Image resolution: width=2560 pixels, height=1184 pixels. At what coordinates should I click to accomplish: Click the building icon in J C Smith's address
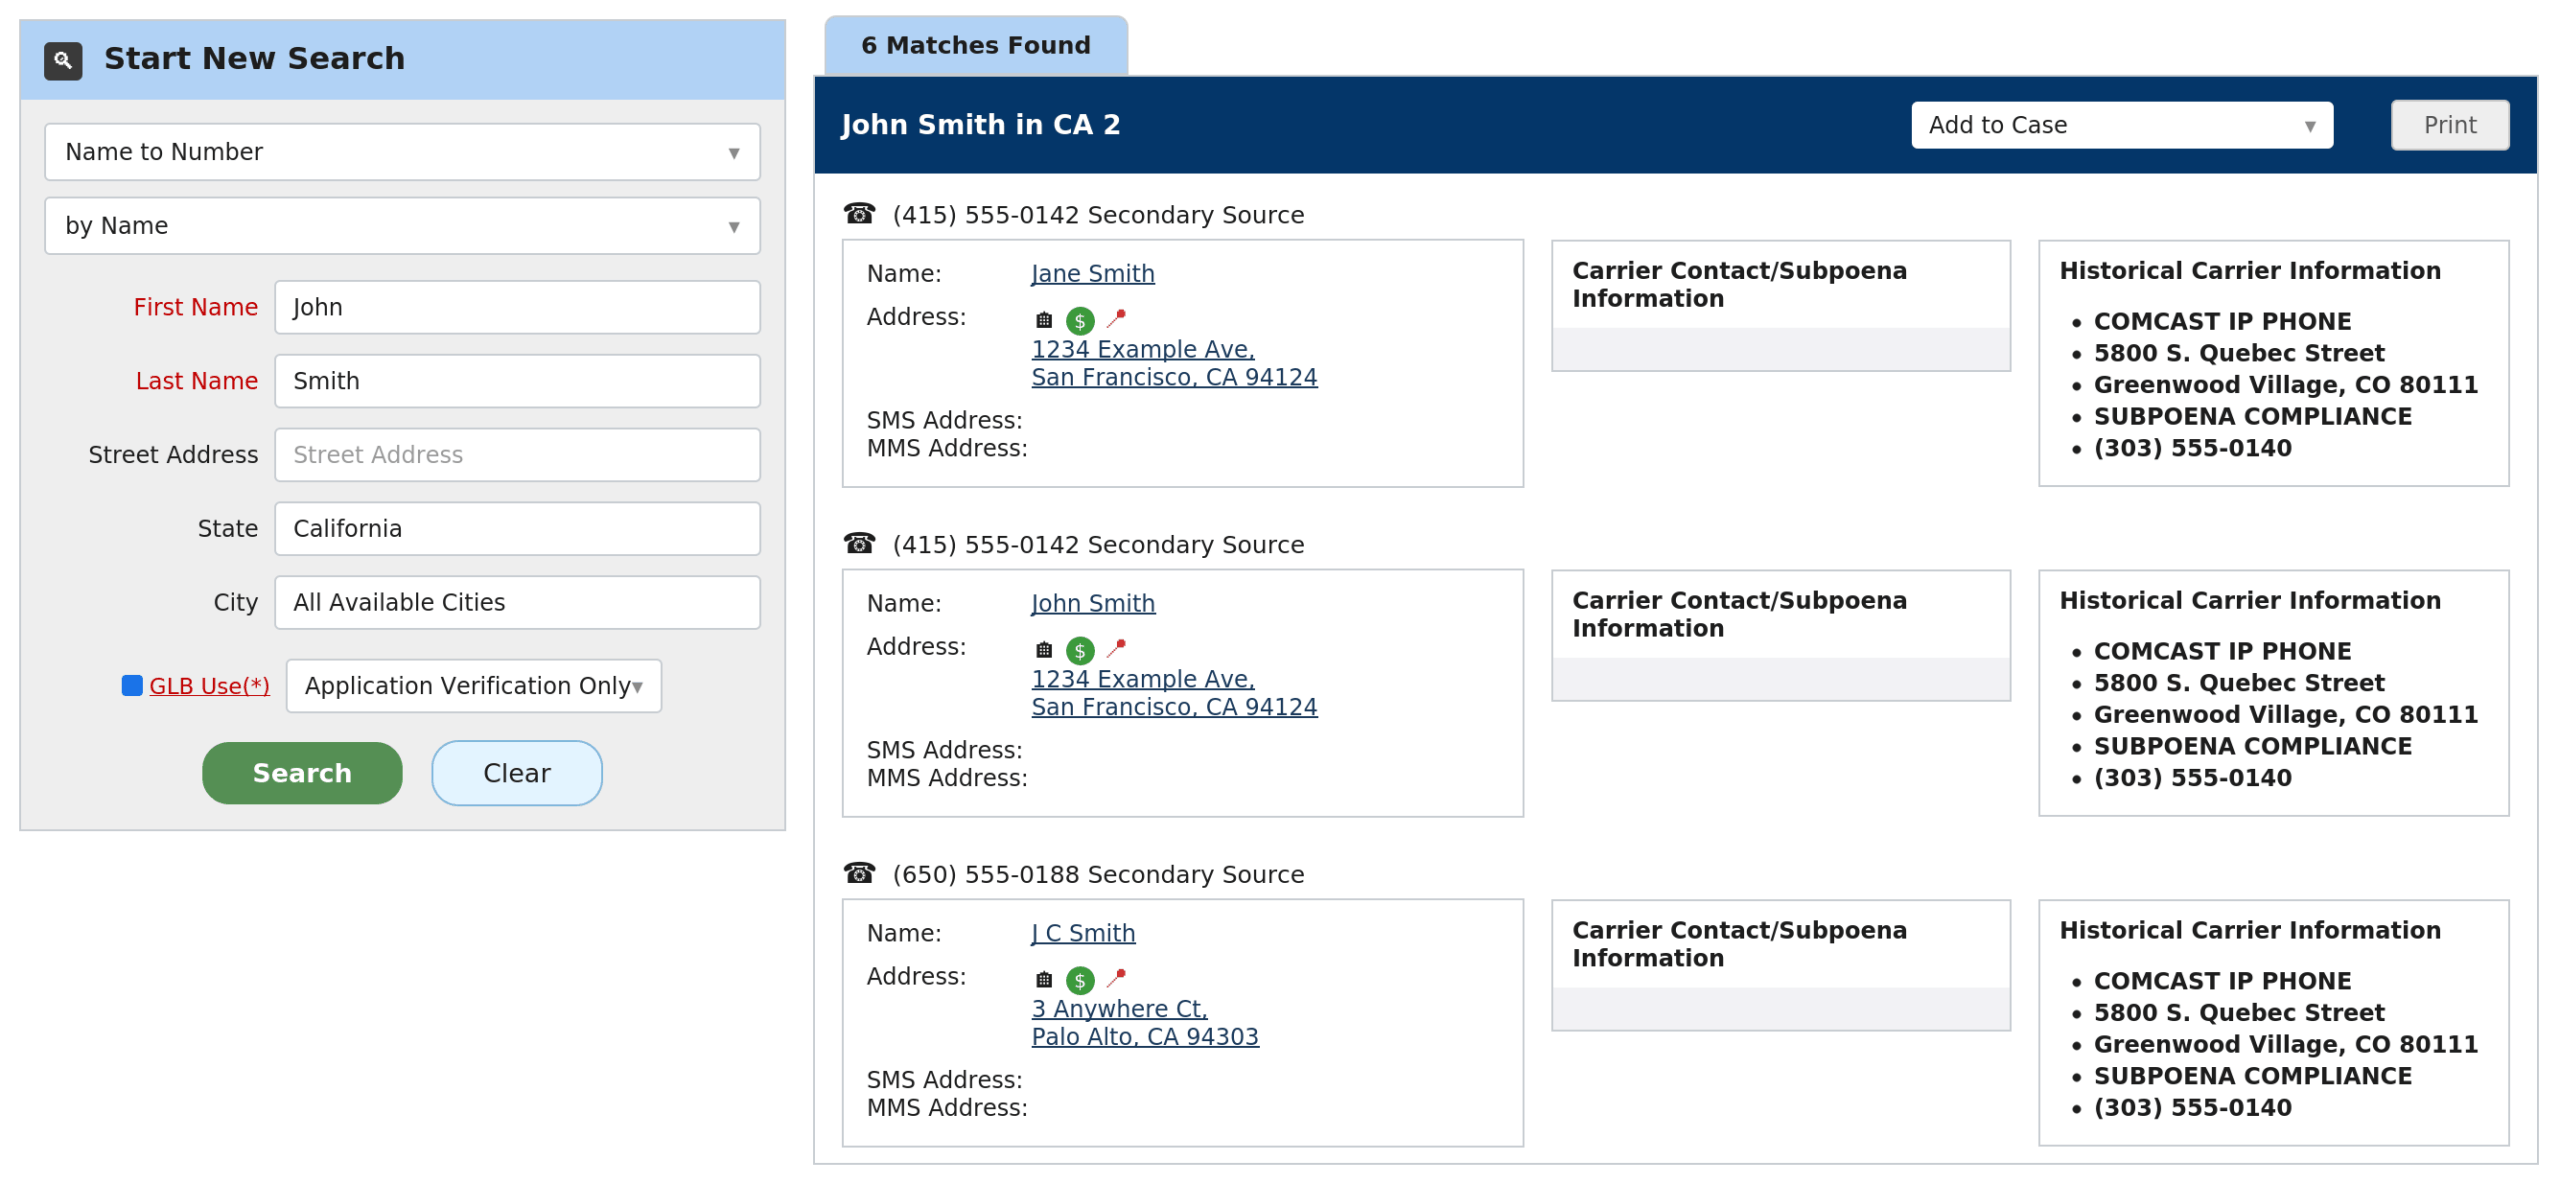coord(1043,978)
